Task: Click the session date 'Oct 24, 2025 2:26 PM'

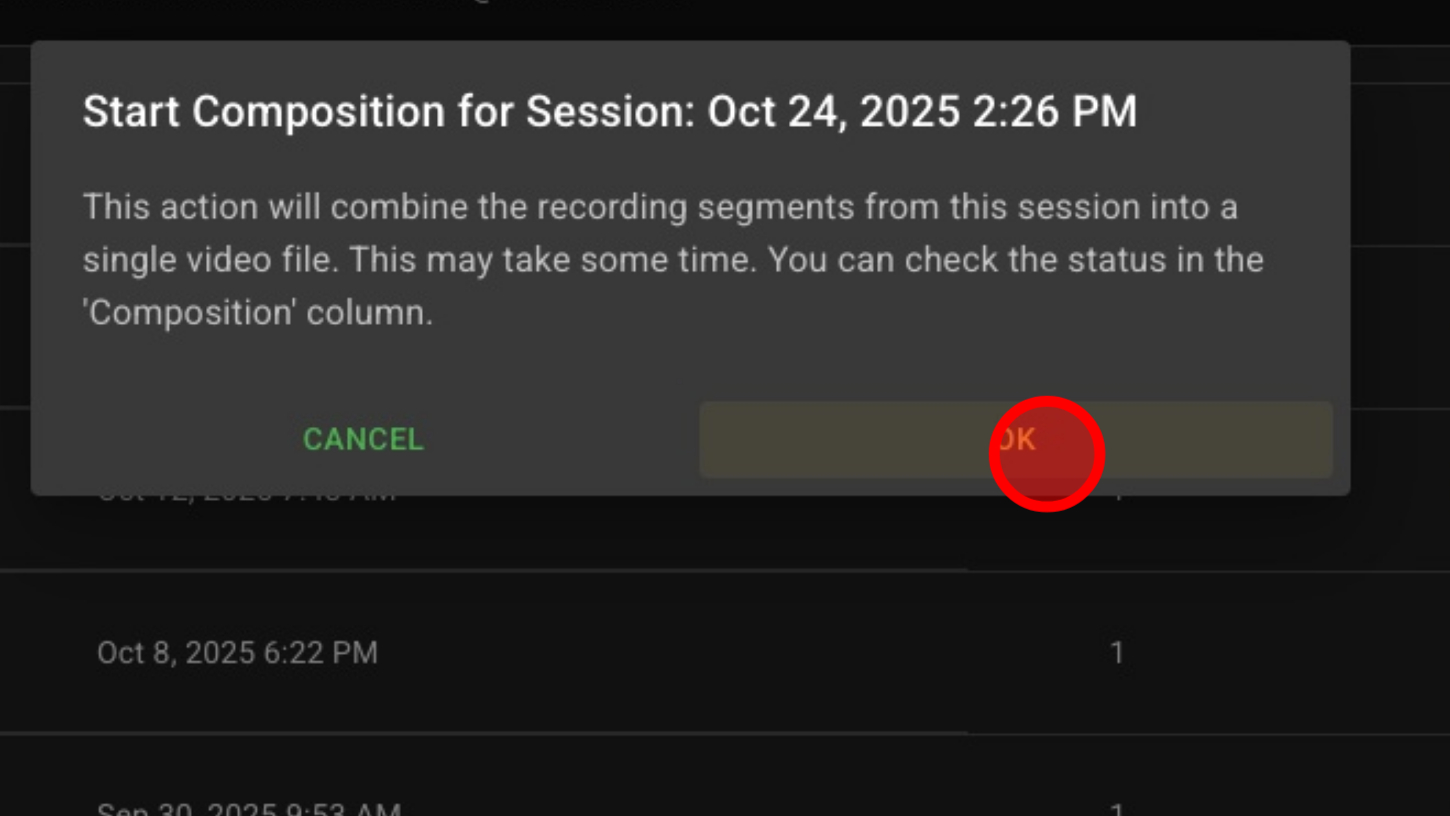Action: click(x=922, y=111)
